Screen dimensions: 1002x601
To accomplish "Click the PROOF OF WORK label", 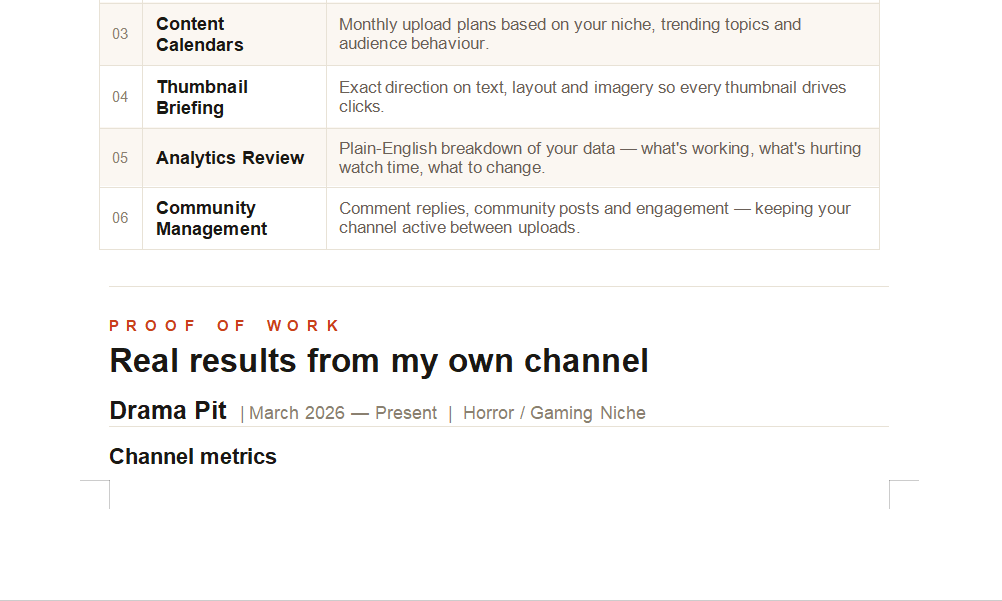I will coord(224,326).
